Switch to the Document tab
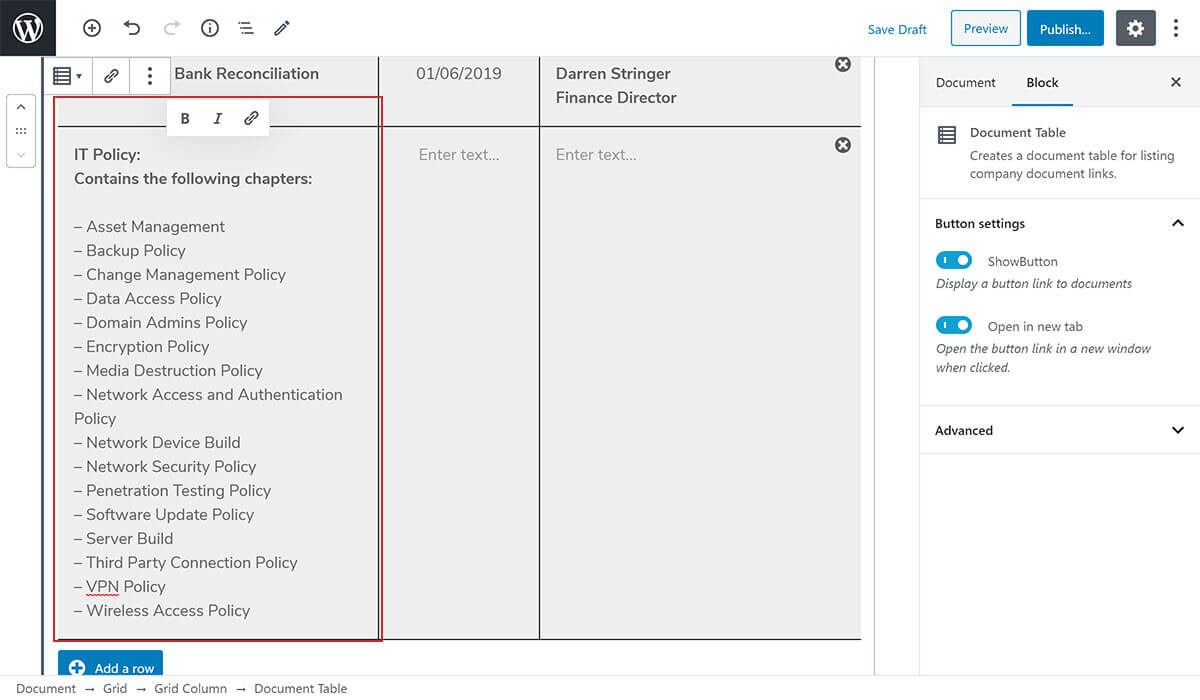This screenshot has width=1200, height=700. [x=965, y=82]
